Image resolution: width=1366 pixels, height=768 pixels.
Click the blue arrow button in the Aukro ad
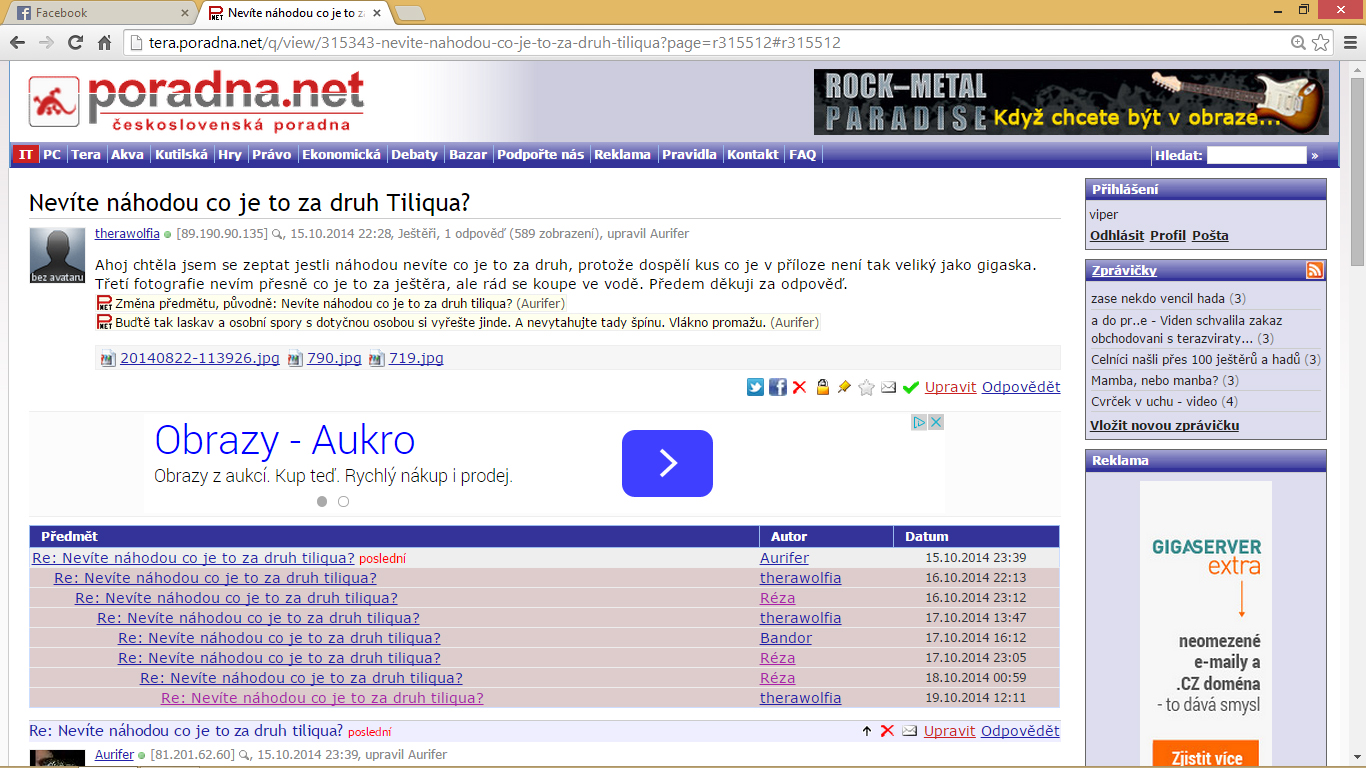(667, 463)
